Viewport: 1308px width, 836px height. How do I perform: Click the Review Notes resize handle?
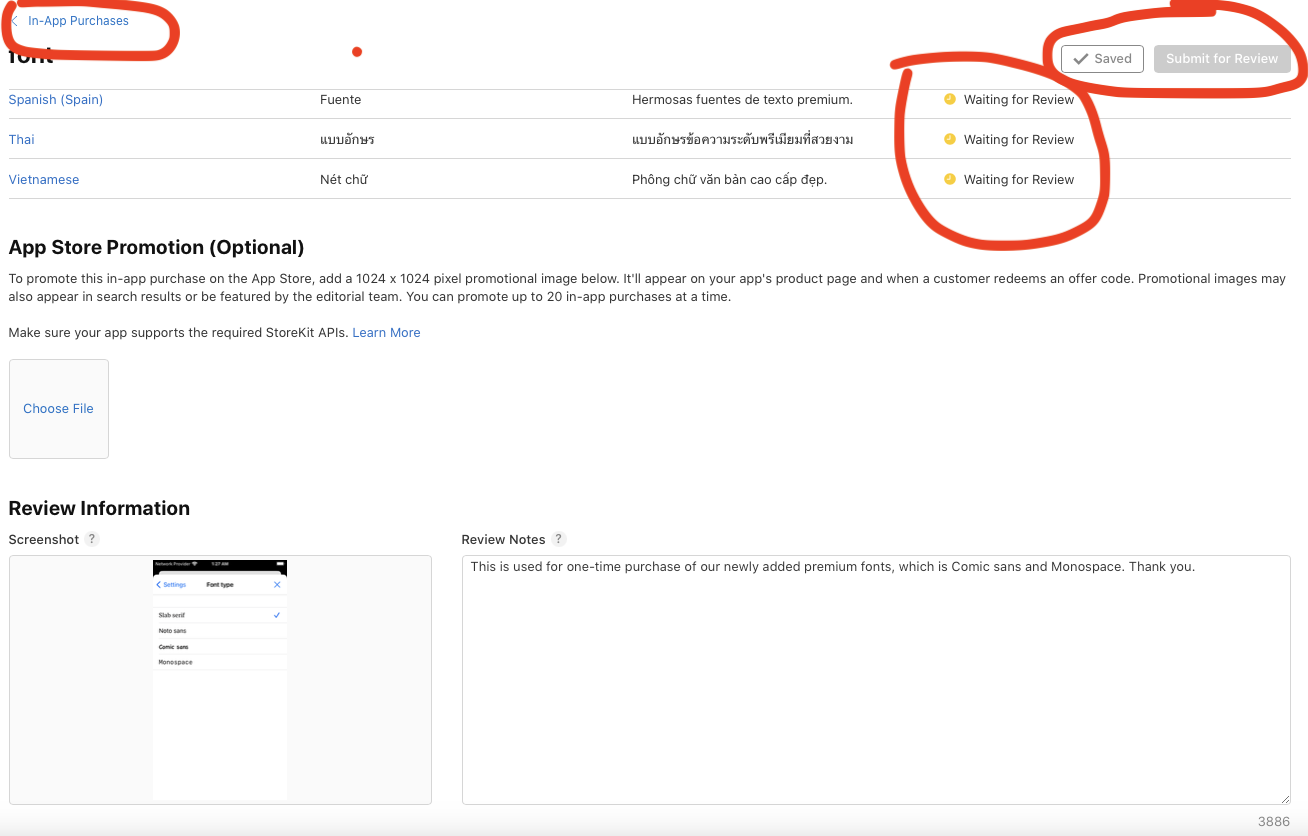point(1284,798)
